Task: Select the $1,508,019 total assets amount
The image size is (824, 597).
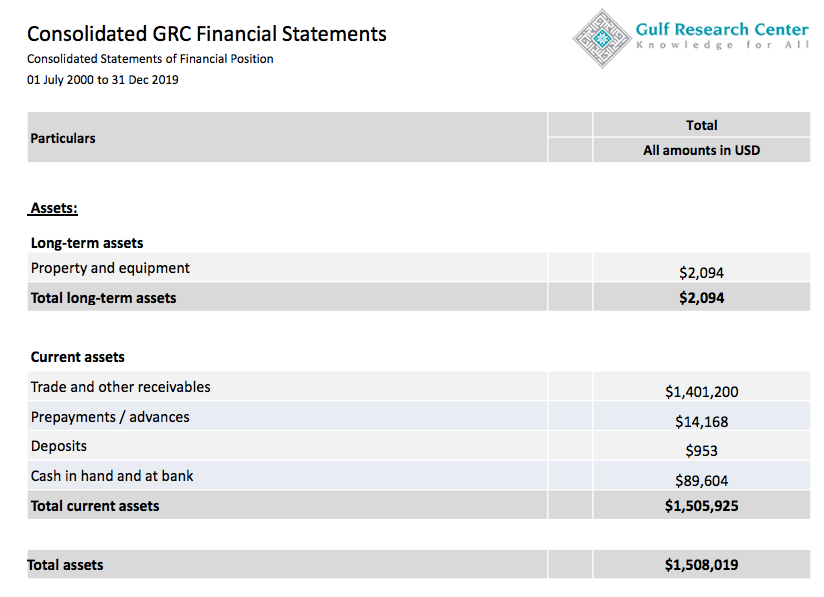Action: coord(701,565)
